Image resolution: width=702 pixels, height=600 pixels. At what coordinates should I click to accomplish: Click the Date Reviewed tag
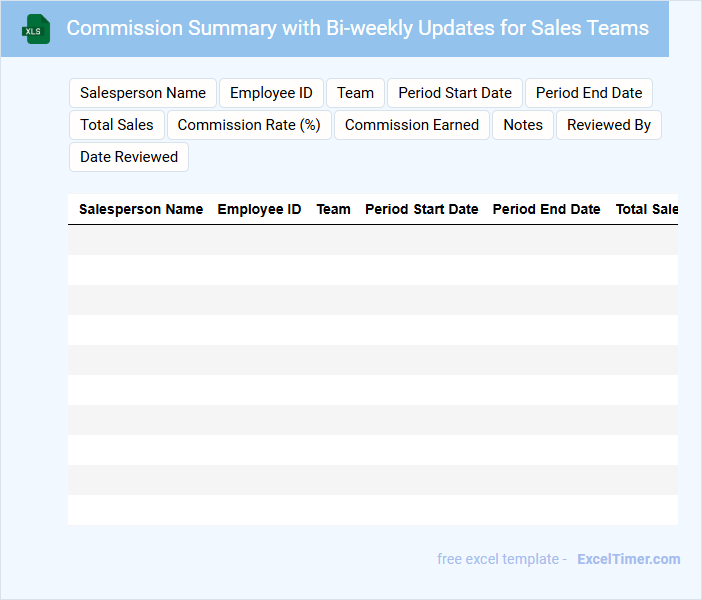coord(129,157)
